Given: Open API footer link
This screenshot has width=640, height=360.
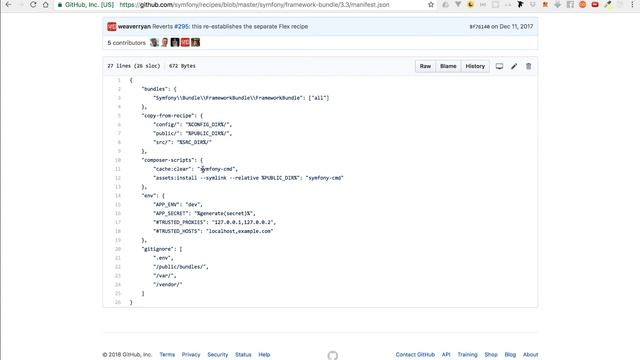Looking at the screenshot, I should point(446,355).
